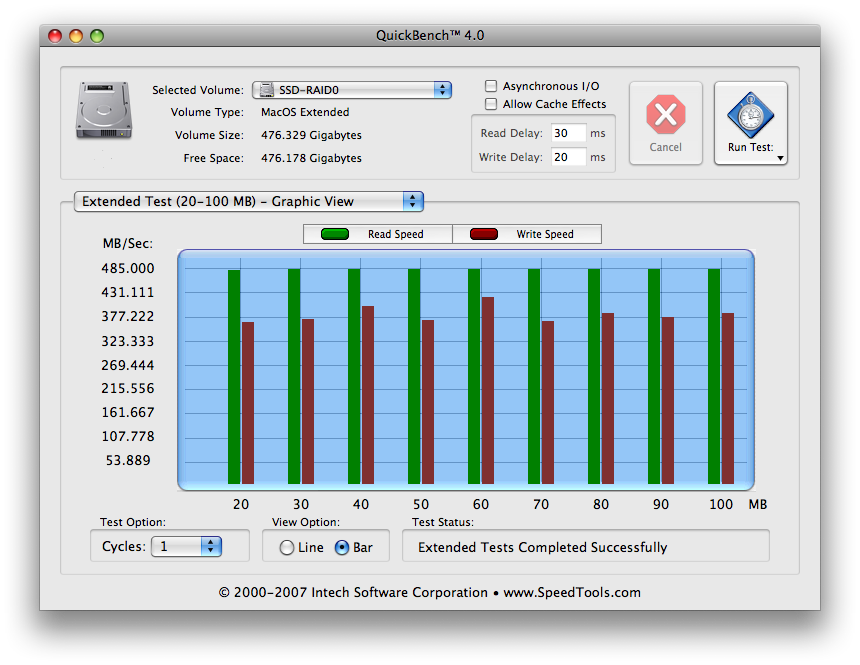The height and width of the screenshot is (665, 860).
Task: Click the green Read Speed legend swatch
Action: [335, 234]
